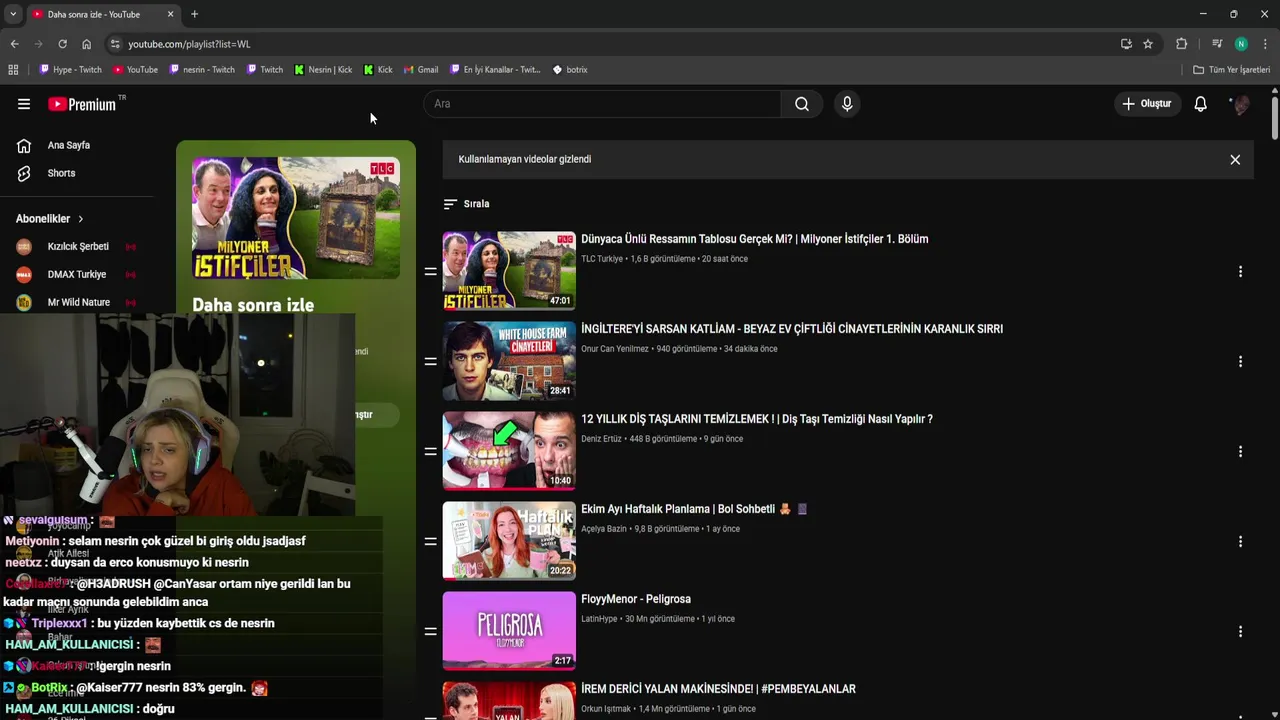Open the apps grid in bookmarks bar
The image size is (1280, 720).
[x=13, y=70]
